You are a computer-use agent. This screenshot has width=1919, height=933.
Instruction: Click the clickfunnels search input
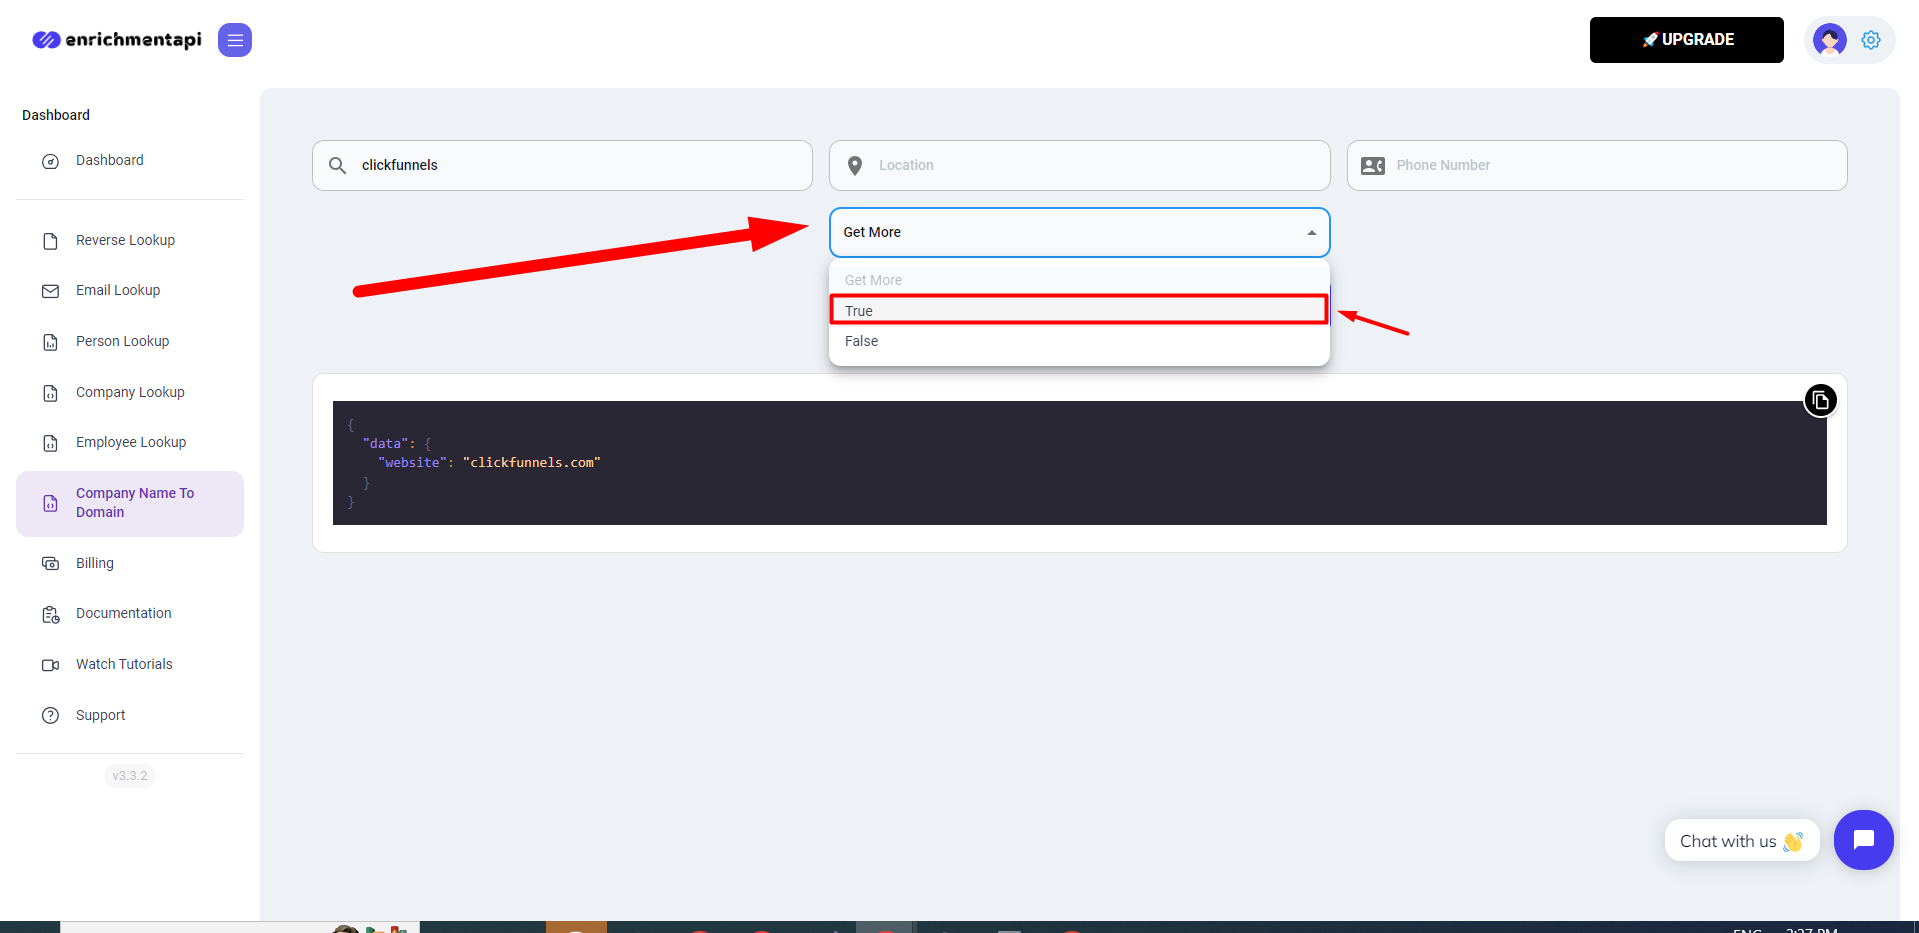(562, 165)
